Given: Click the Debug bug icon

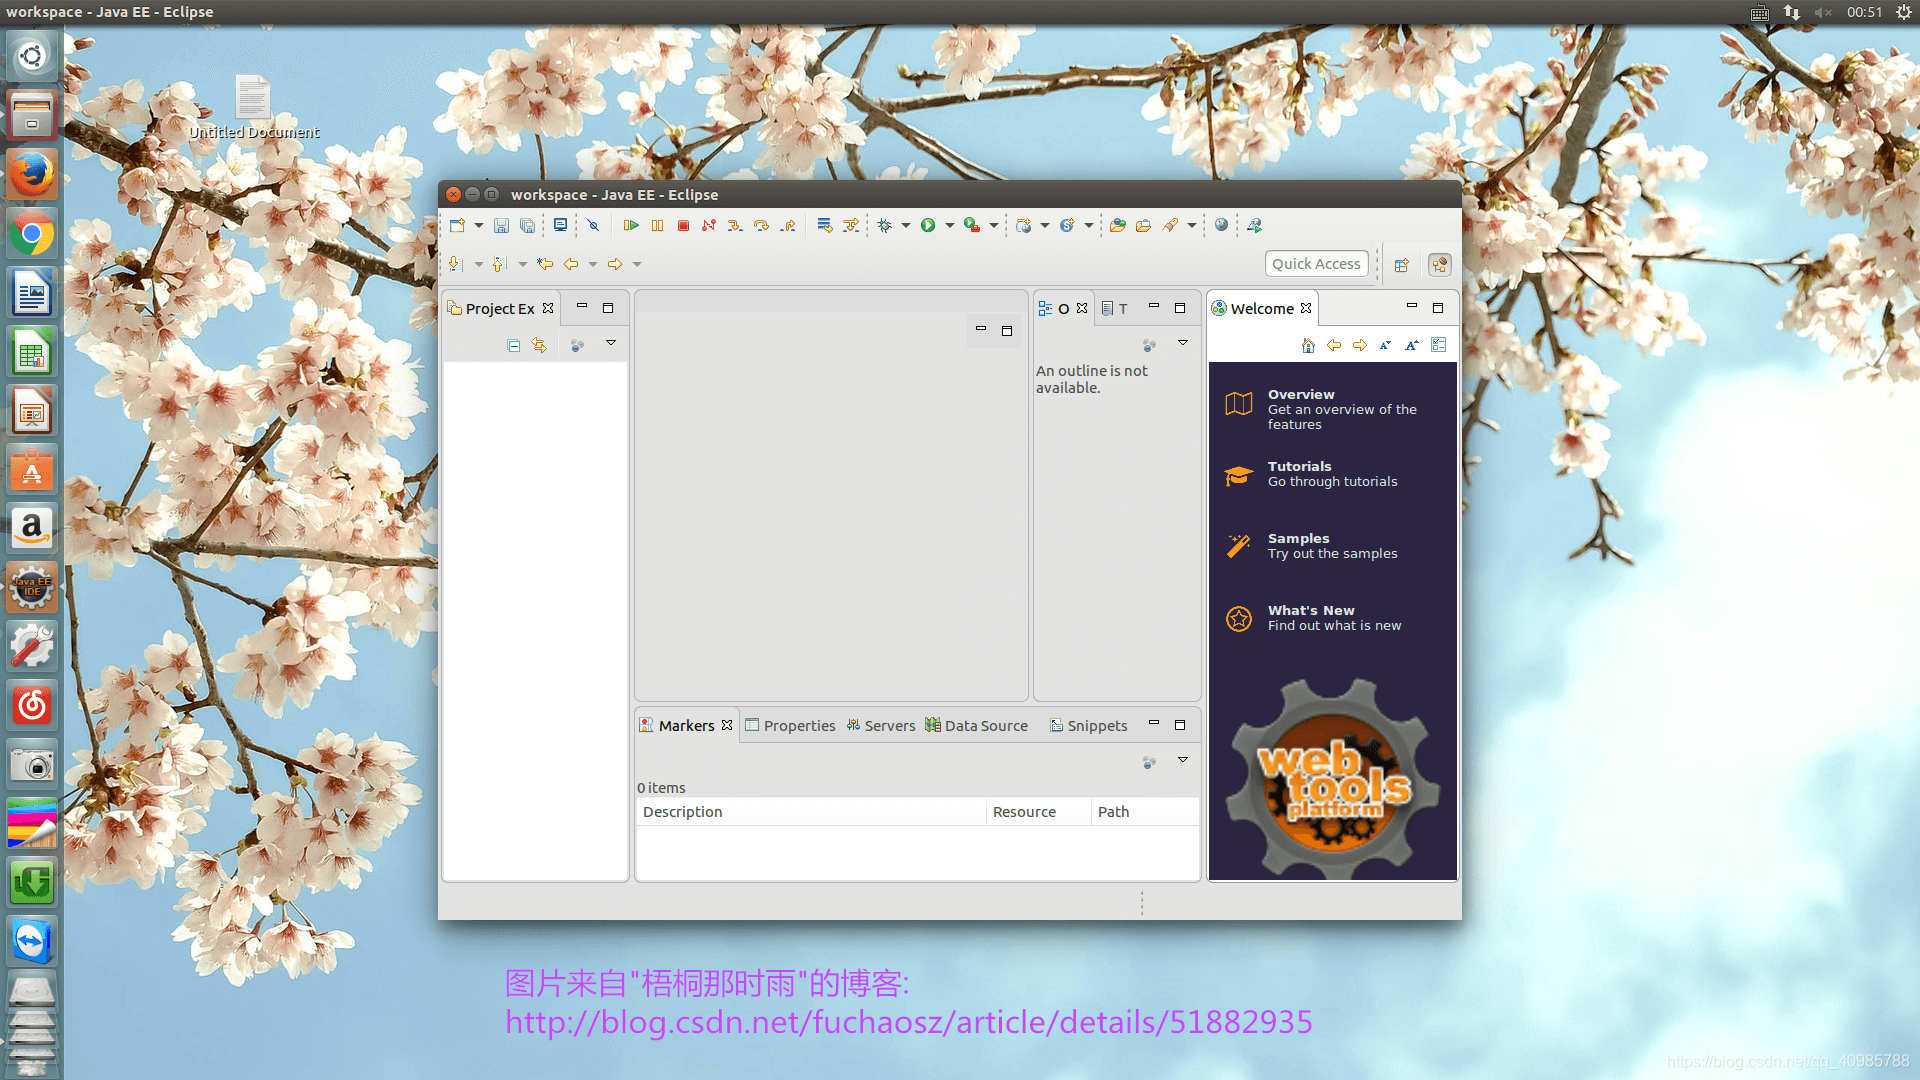Looking at the screenshot, I should [884, 225].
